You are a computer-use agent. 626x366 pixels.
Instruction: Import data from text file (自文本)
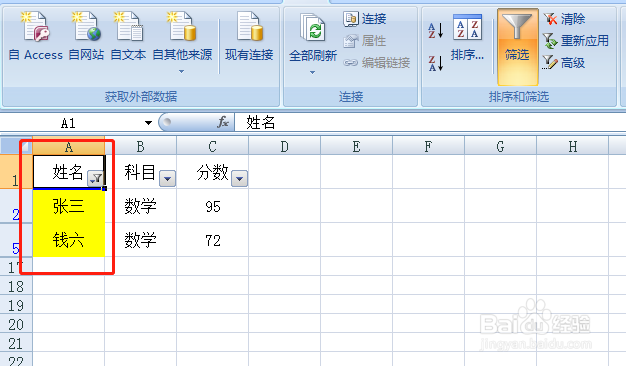(128, 37)
